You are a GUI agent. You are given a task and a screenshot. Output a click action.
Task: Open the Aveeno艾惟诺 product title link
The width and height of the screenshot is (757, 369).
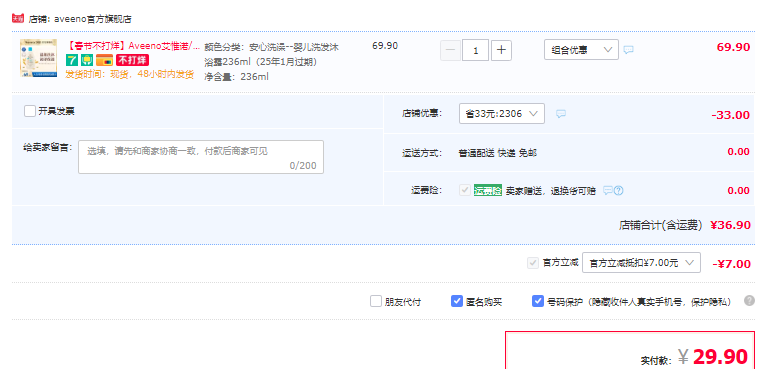click(132, 46)
